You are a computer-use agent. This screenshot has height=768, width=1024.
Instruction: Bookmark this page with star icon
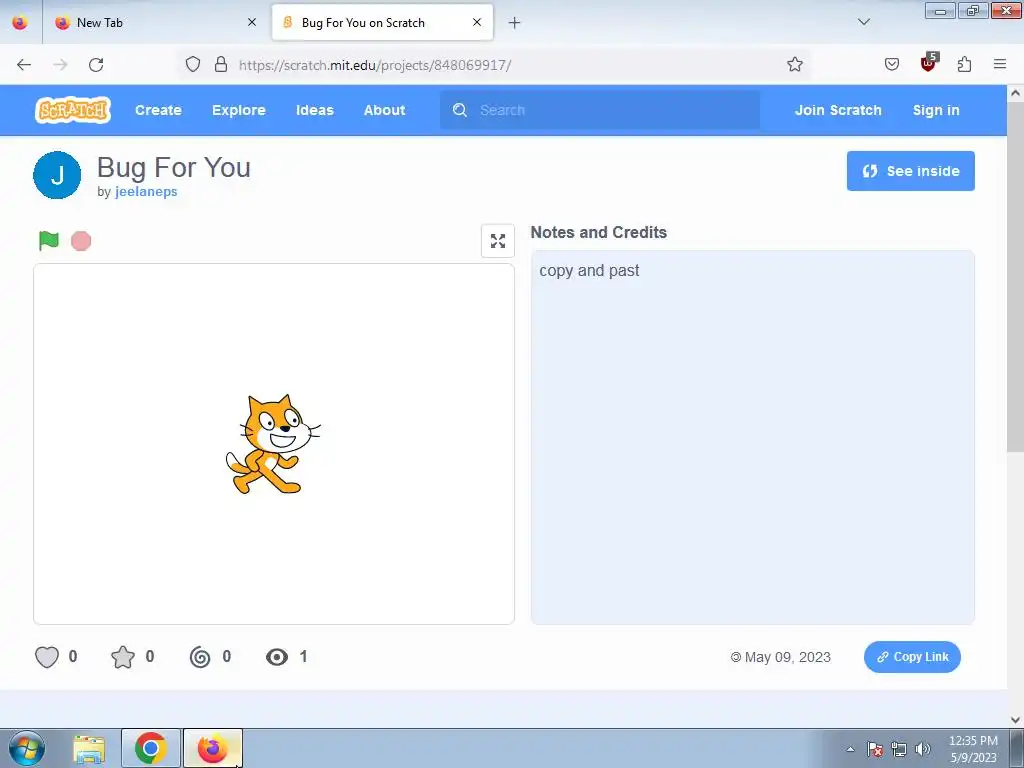pos(794,64)
